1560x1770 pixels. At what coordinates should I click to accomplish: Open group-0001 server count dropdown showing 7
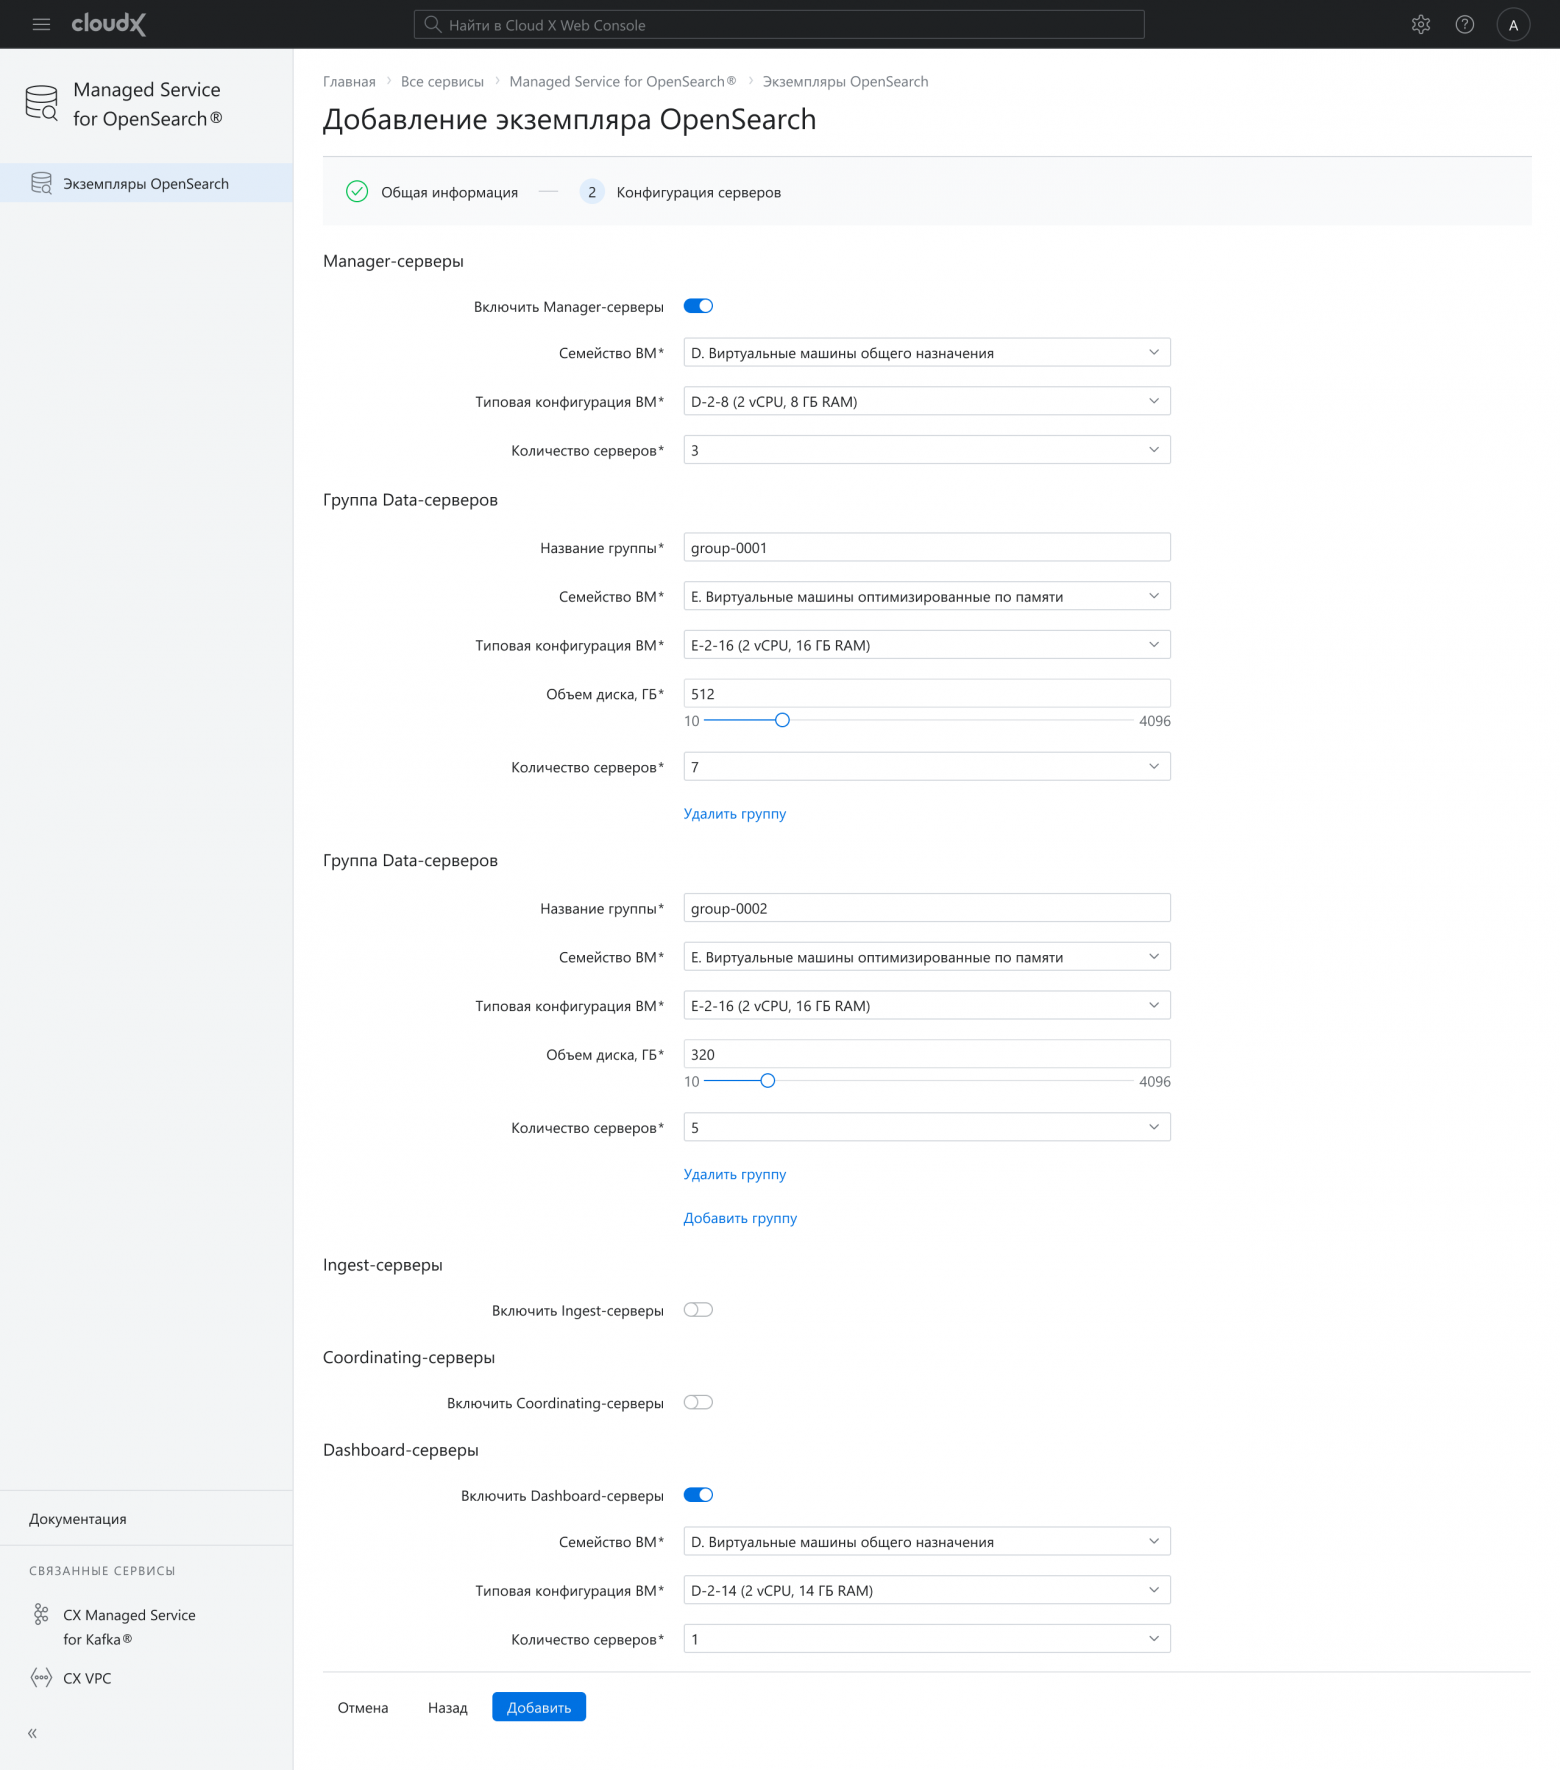pos(927,767)
